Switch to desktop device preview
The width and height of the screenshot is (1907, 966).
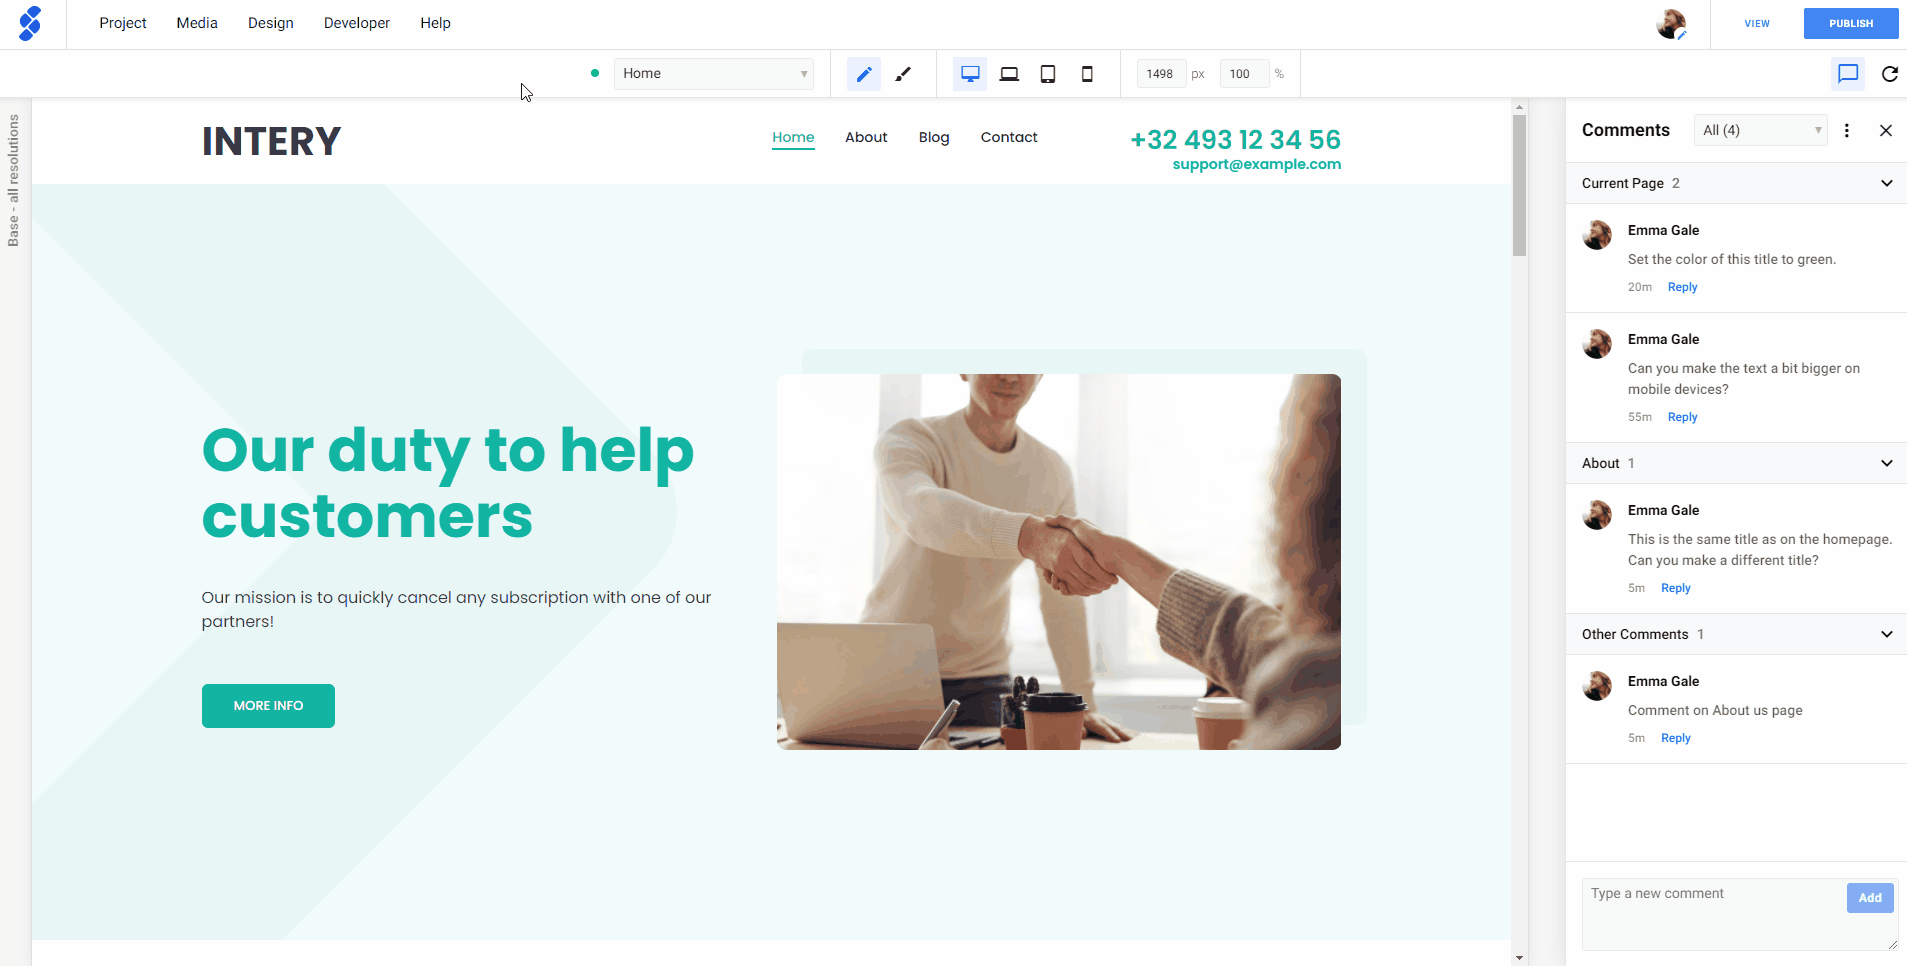[970, 74]
